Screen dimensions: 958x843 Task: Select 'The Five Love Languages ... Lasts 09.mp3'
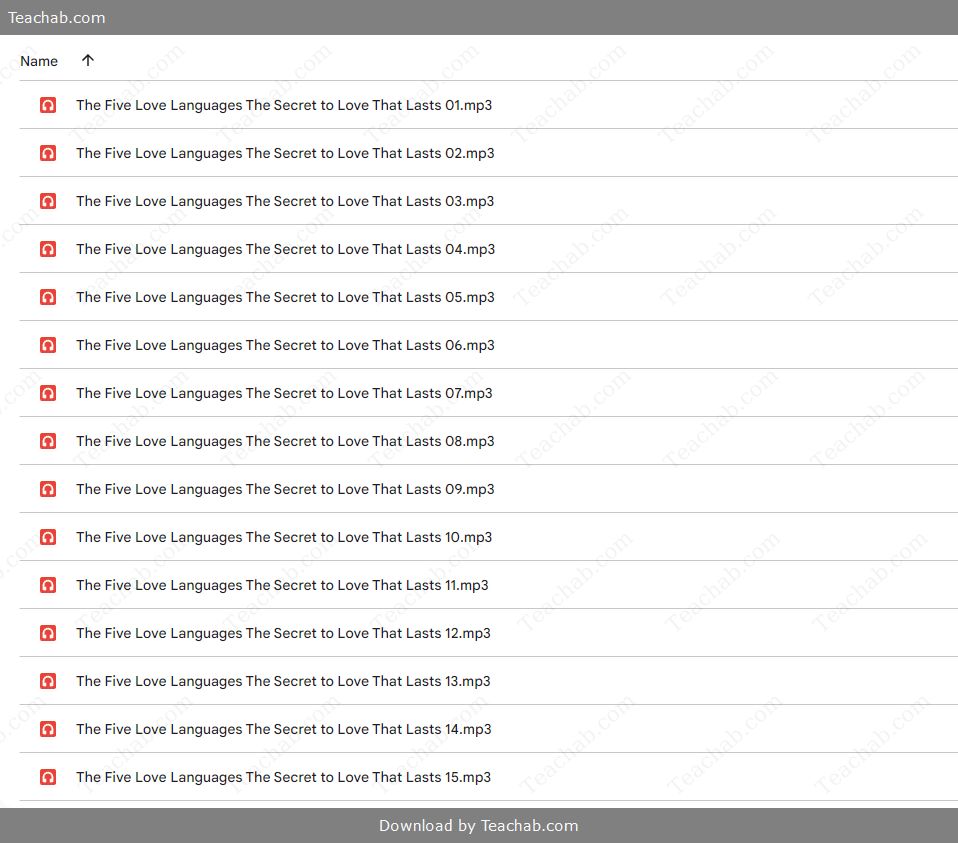pos(285,489)
